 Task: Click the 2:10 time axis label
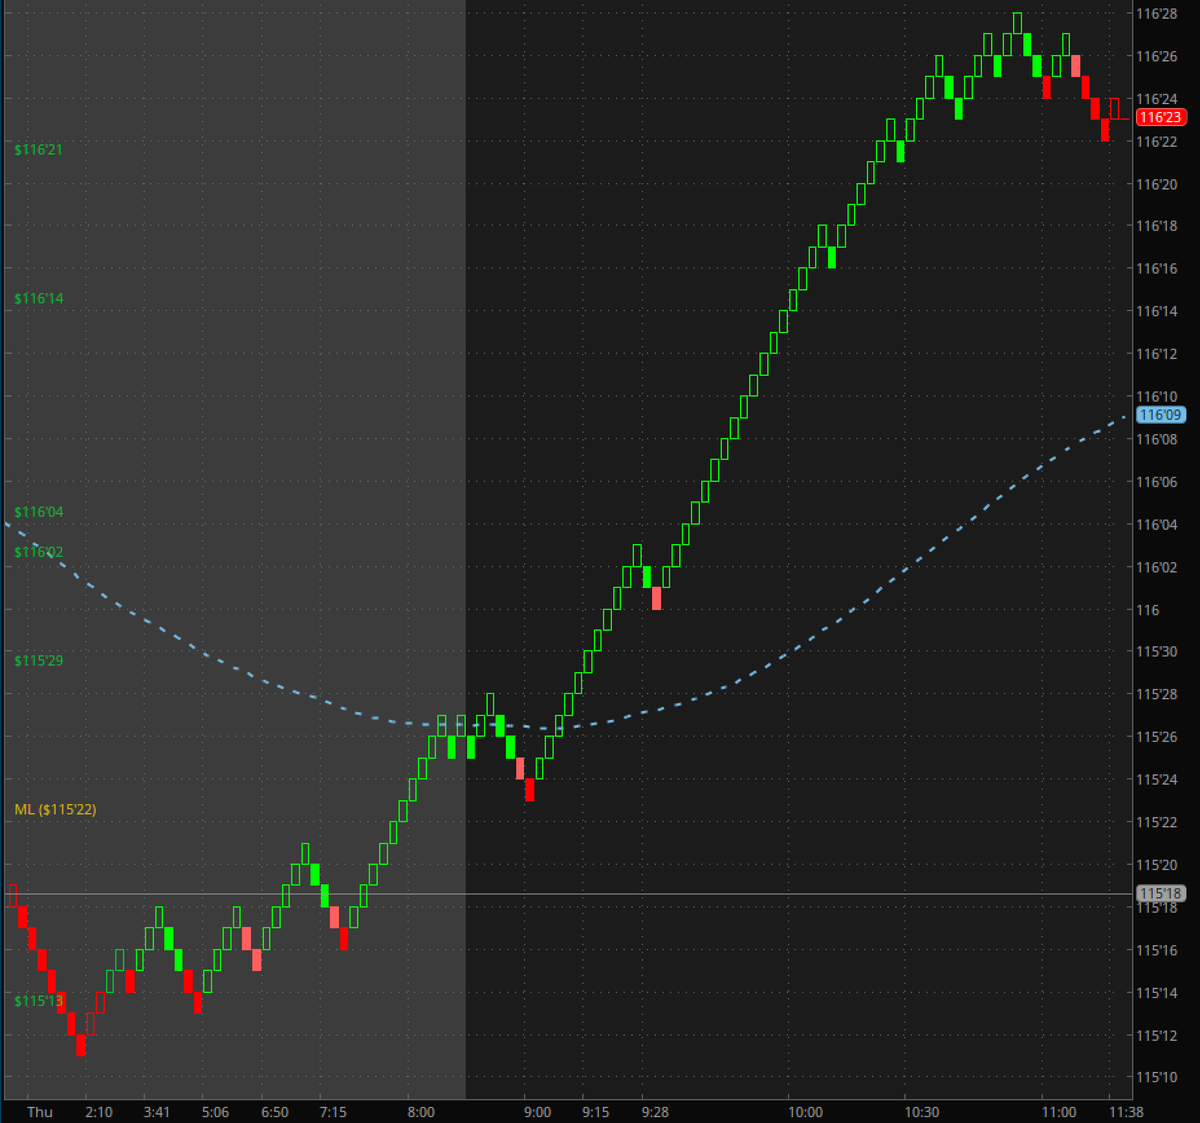coord(99,1112)
